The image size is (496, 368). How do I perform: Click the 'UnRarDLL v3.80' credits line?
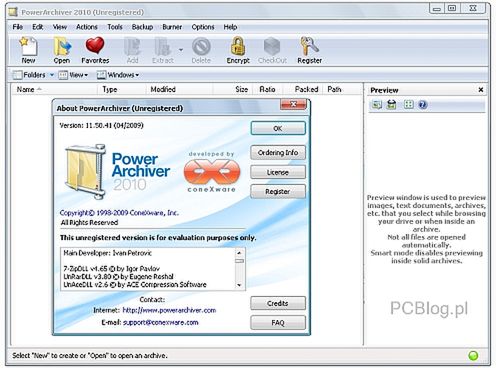[118, 277]
